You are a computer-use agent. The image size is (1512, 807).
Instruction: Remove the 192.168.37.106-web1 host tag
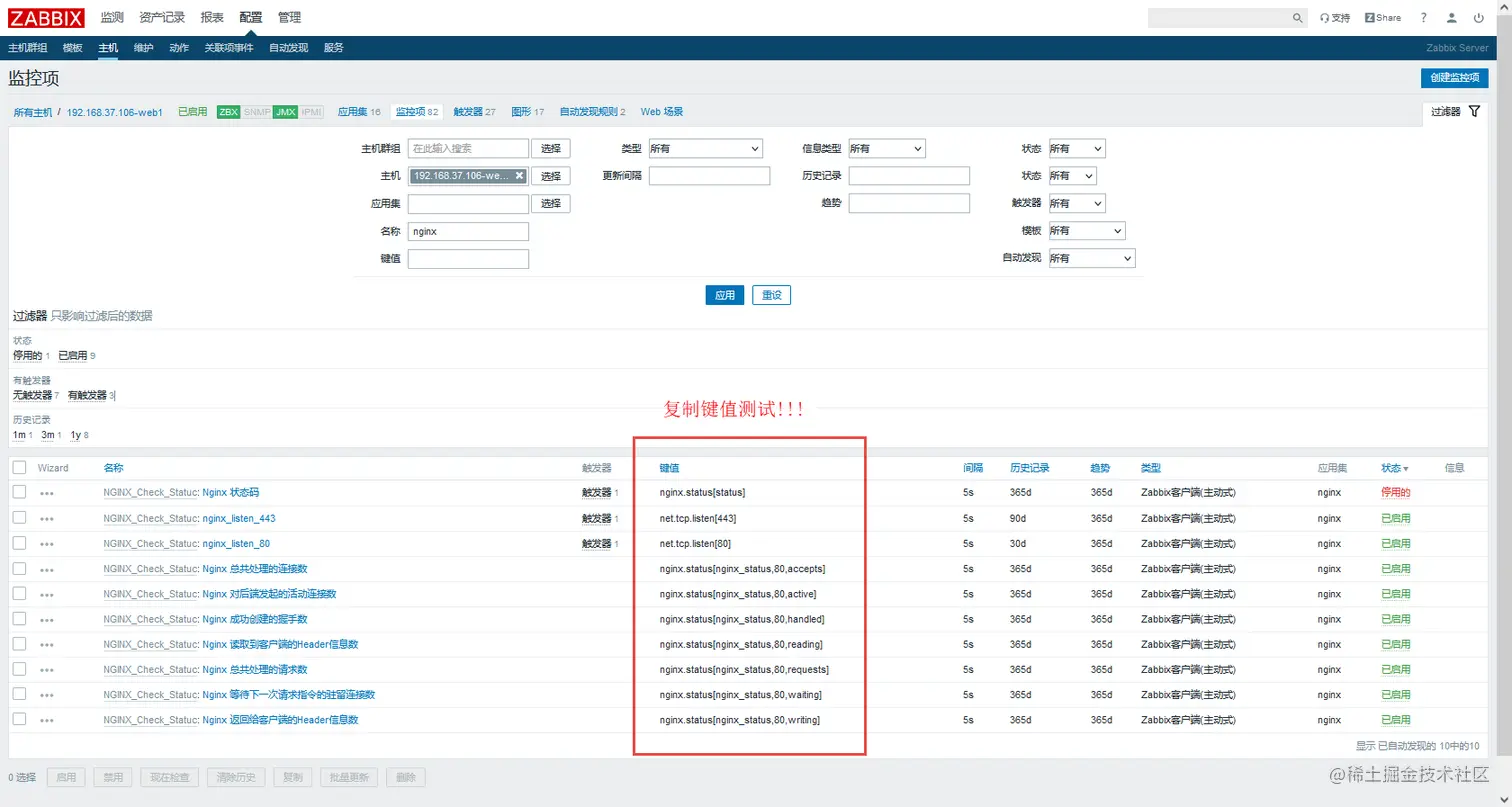(519, 176)
